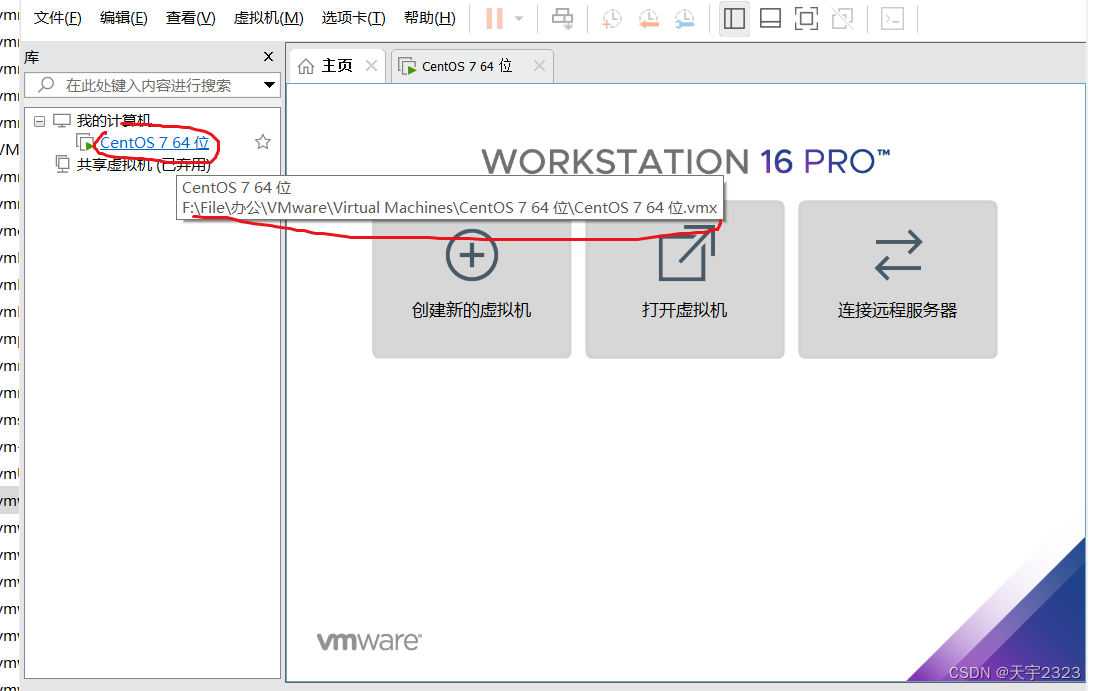
Task: Open the 查看(V) menu
Action: [x=190, y=18]
